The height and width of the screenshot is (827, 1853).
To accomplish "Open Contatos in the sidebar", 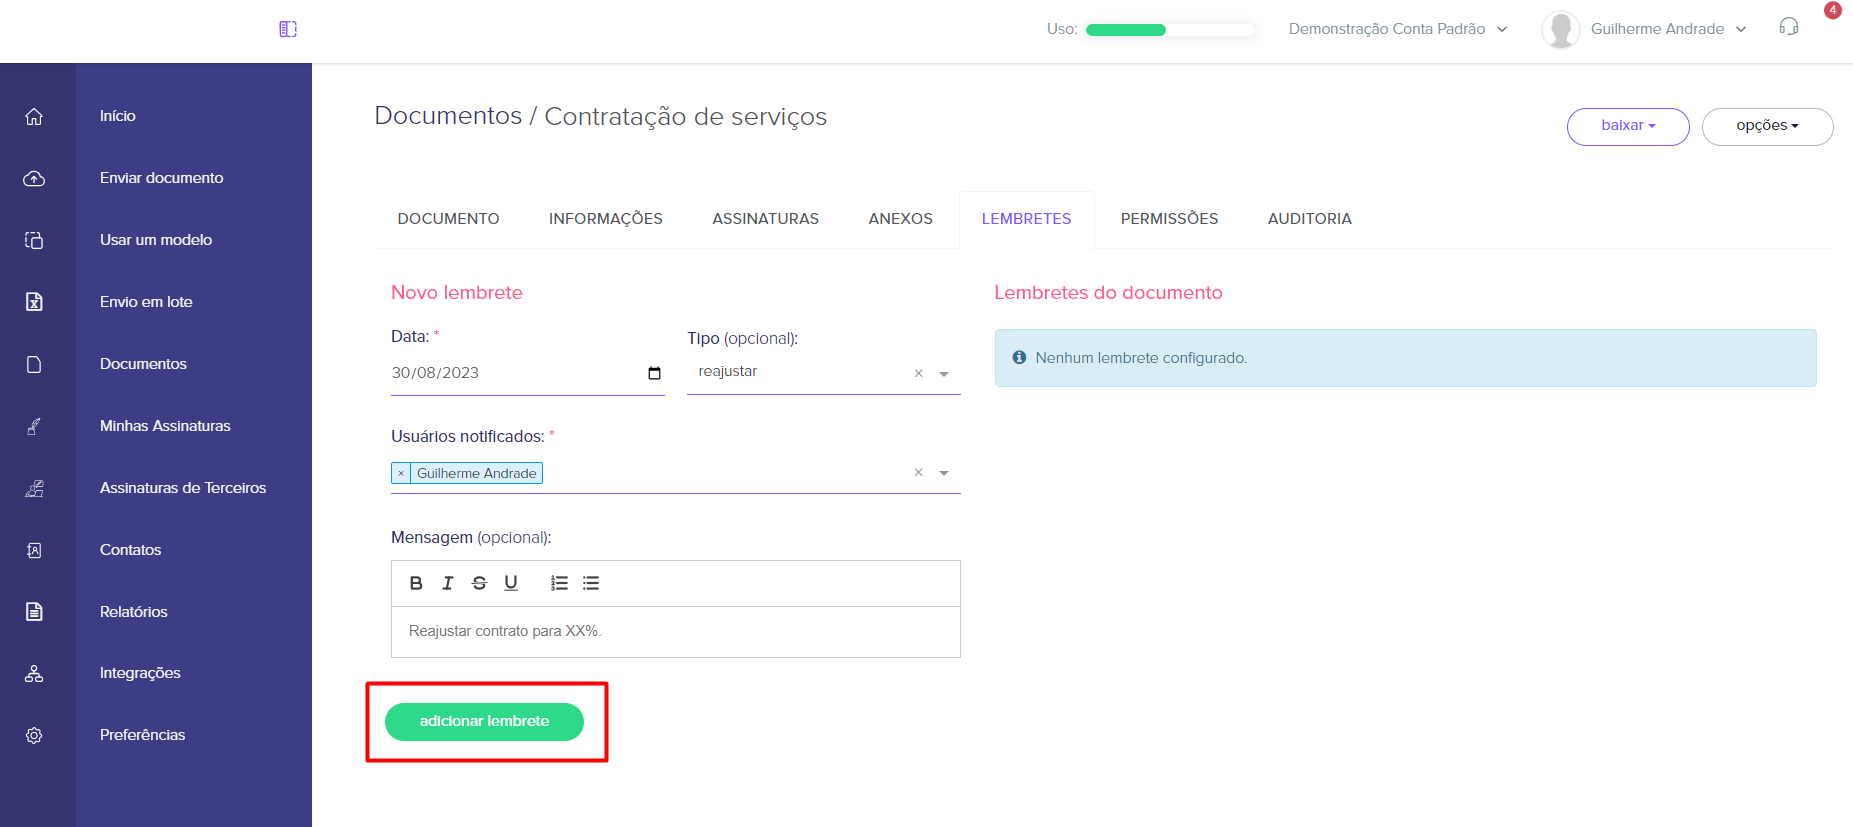I will coord(130,550).
